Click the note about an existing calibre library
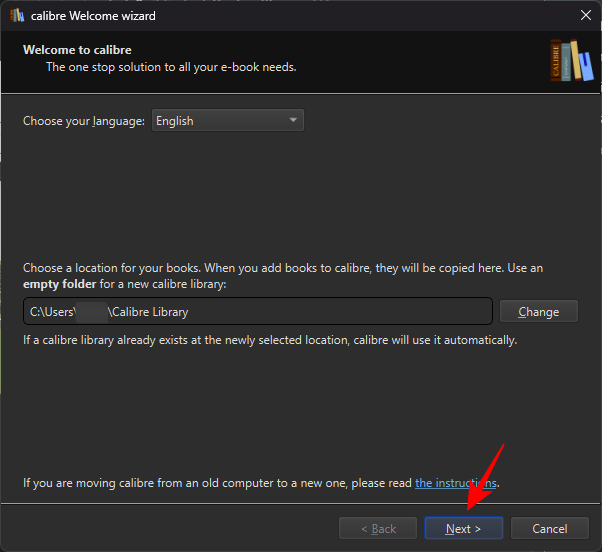This screenshot has width=602, height=552. point(270,340)
